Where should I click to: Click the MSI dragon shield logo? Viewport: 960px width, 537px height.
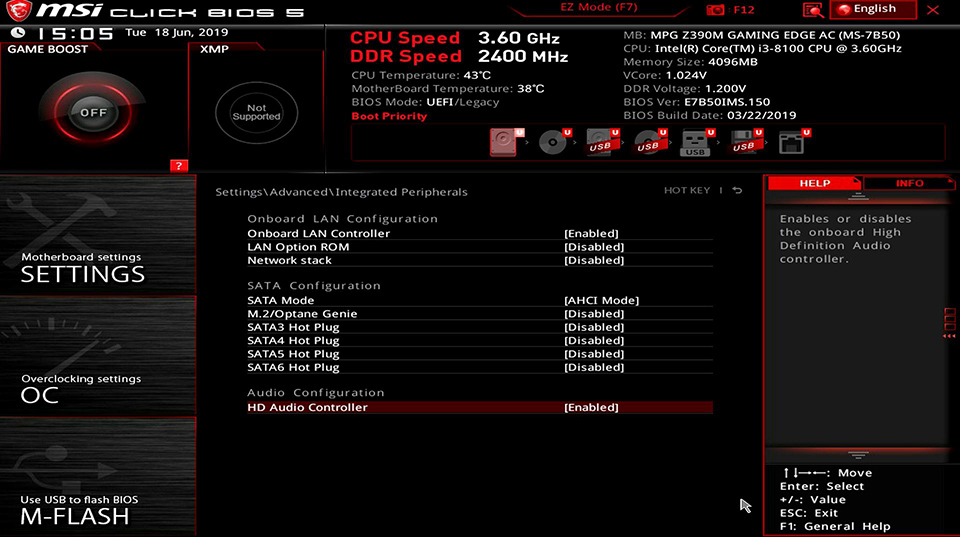pyautogui.click(x=18, y=10)
